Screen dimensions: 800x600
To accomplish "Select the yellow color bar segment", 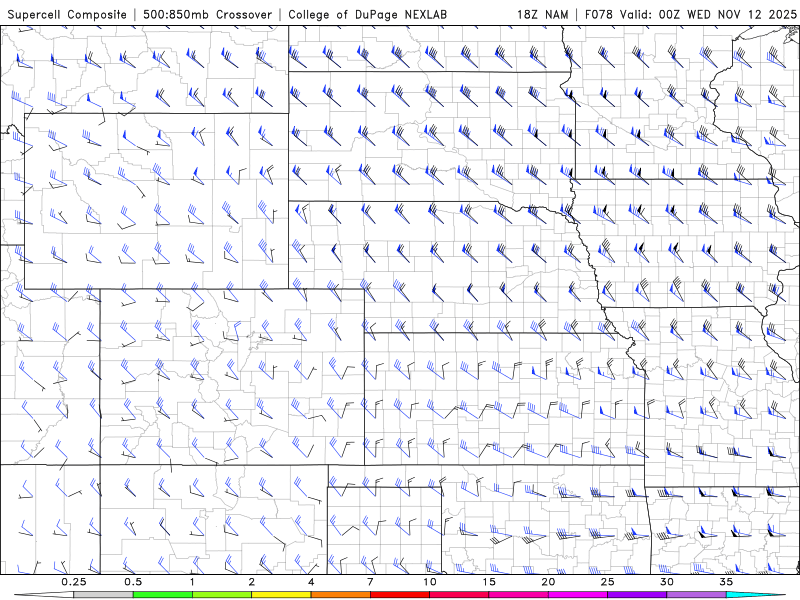I will (x=281, y=595).
